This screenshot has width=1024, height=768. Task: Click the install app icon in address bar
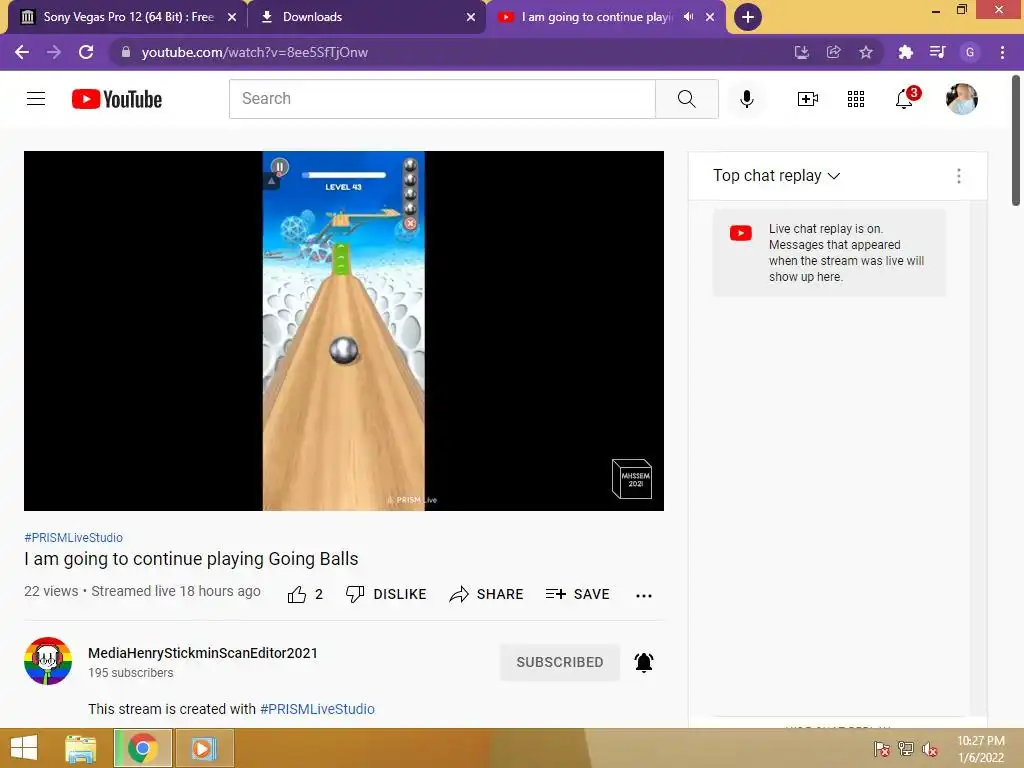801,52
